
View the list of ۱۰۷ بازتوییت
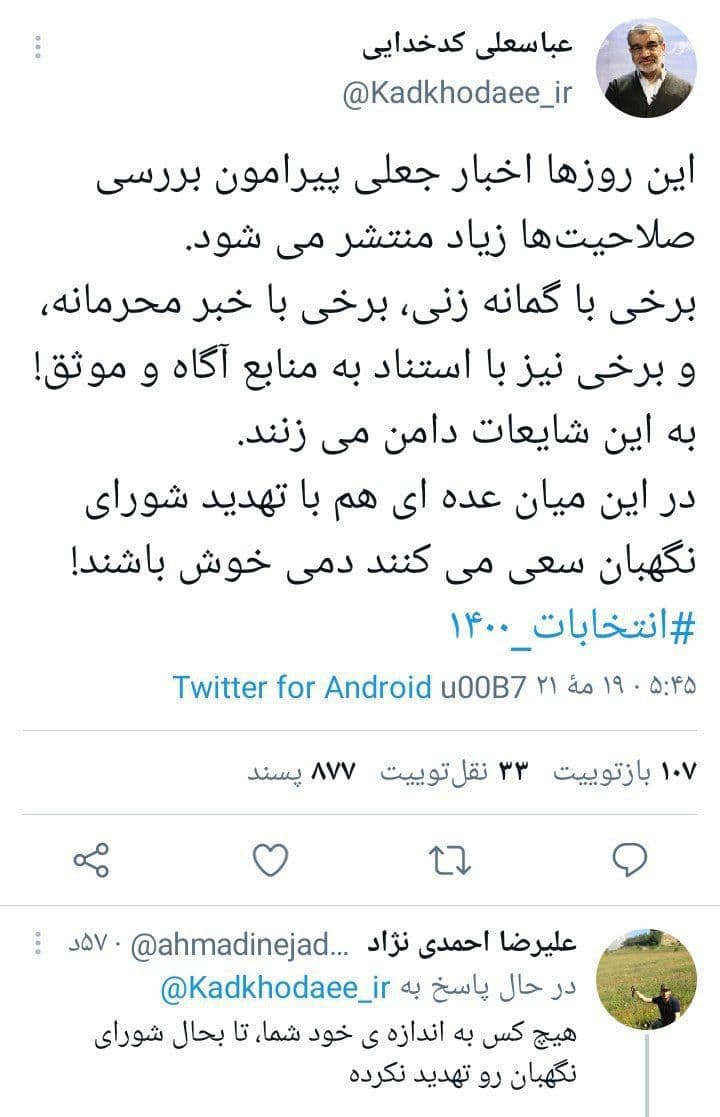pos(625,772)
